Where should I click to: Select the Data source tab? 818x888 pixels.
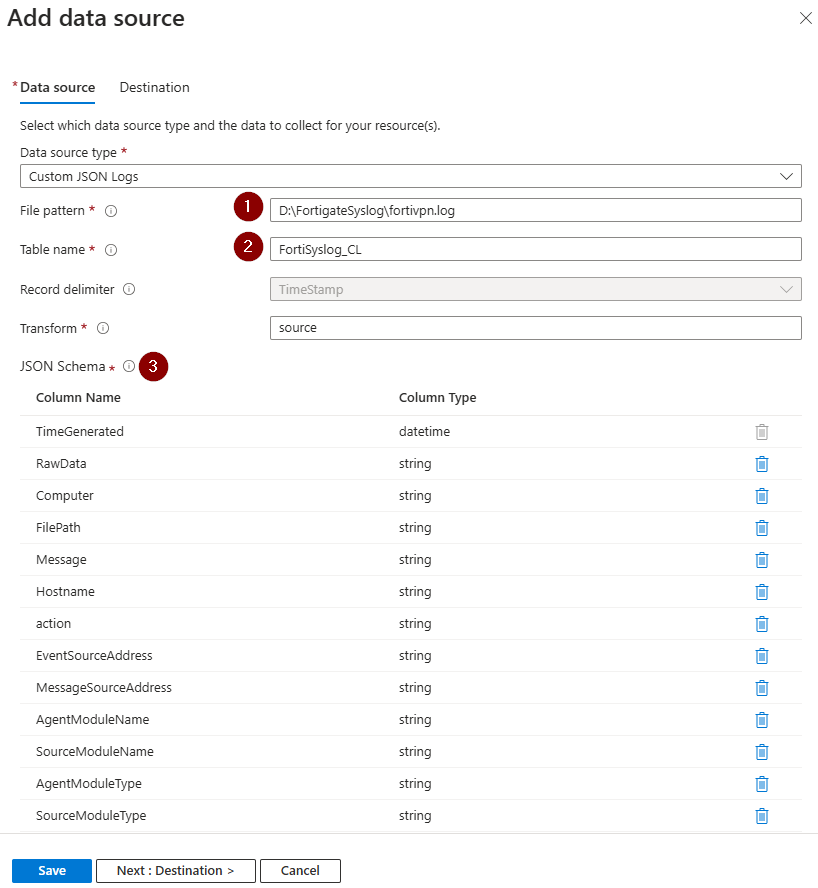pyautogui.click(x=57, y=88)
